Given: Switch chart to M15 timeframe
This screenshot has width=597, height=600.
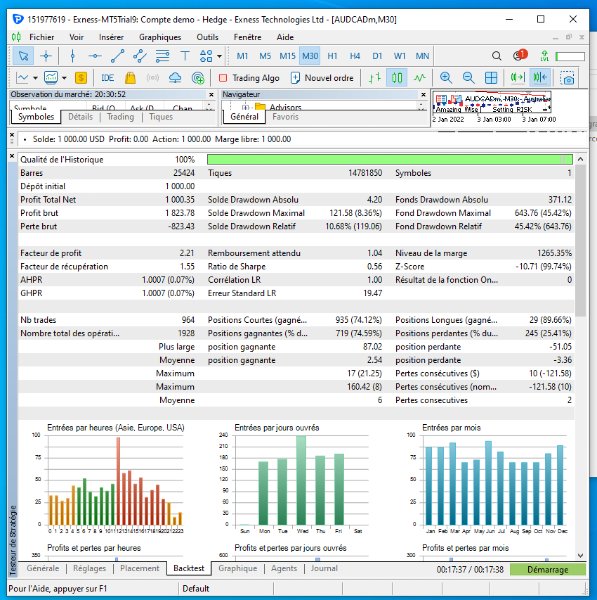Looking at the screenshot, I should pyautogui.click(x=287, y=56).
